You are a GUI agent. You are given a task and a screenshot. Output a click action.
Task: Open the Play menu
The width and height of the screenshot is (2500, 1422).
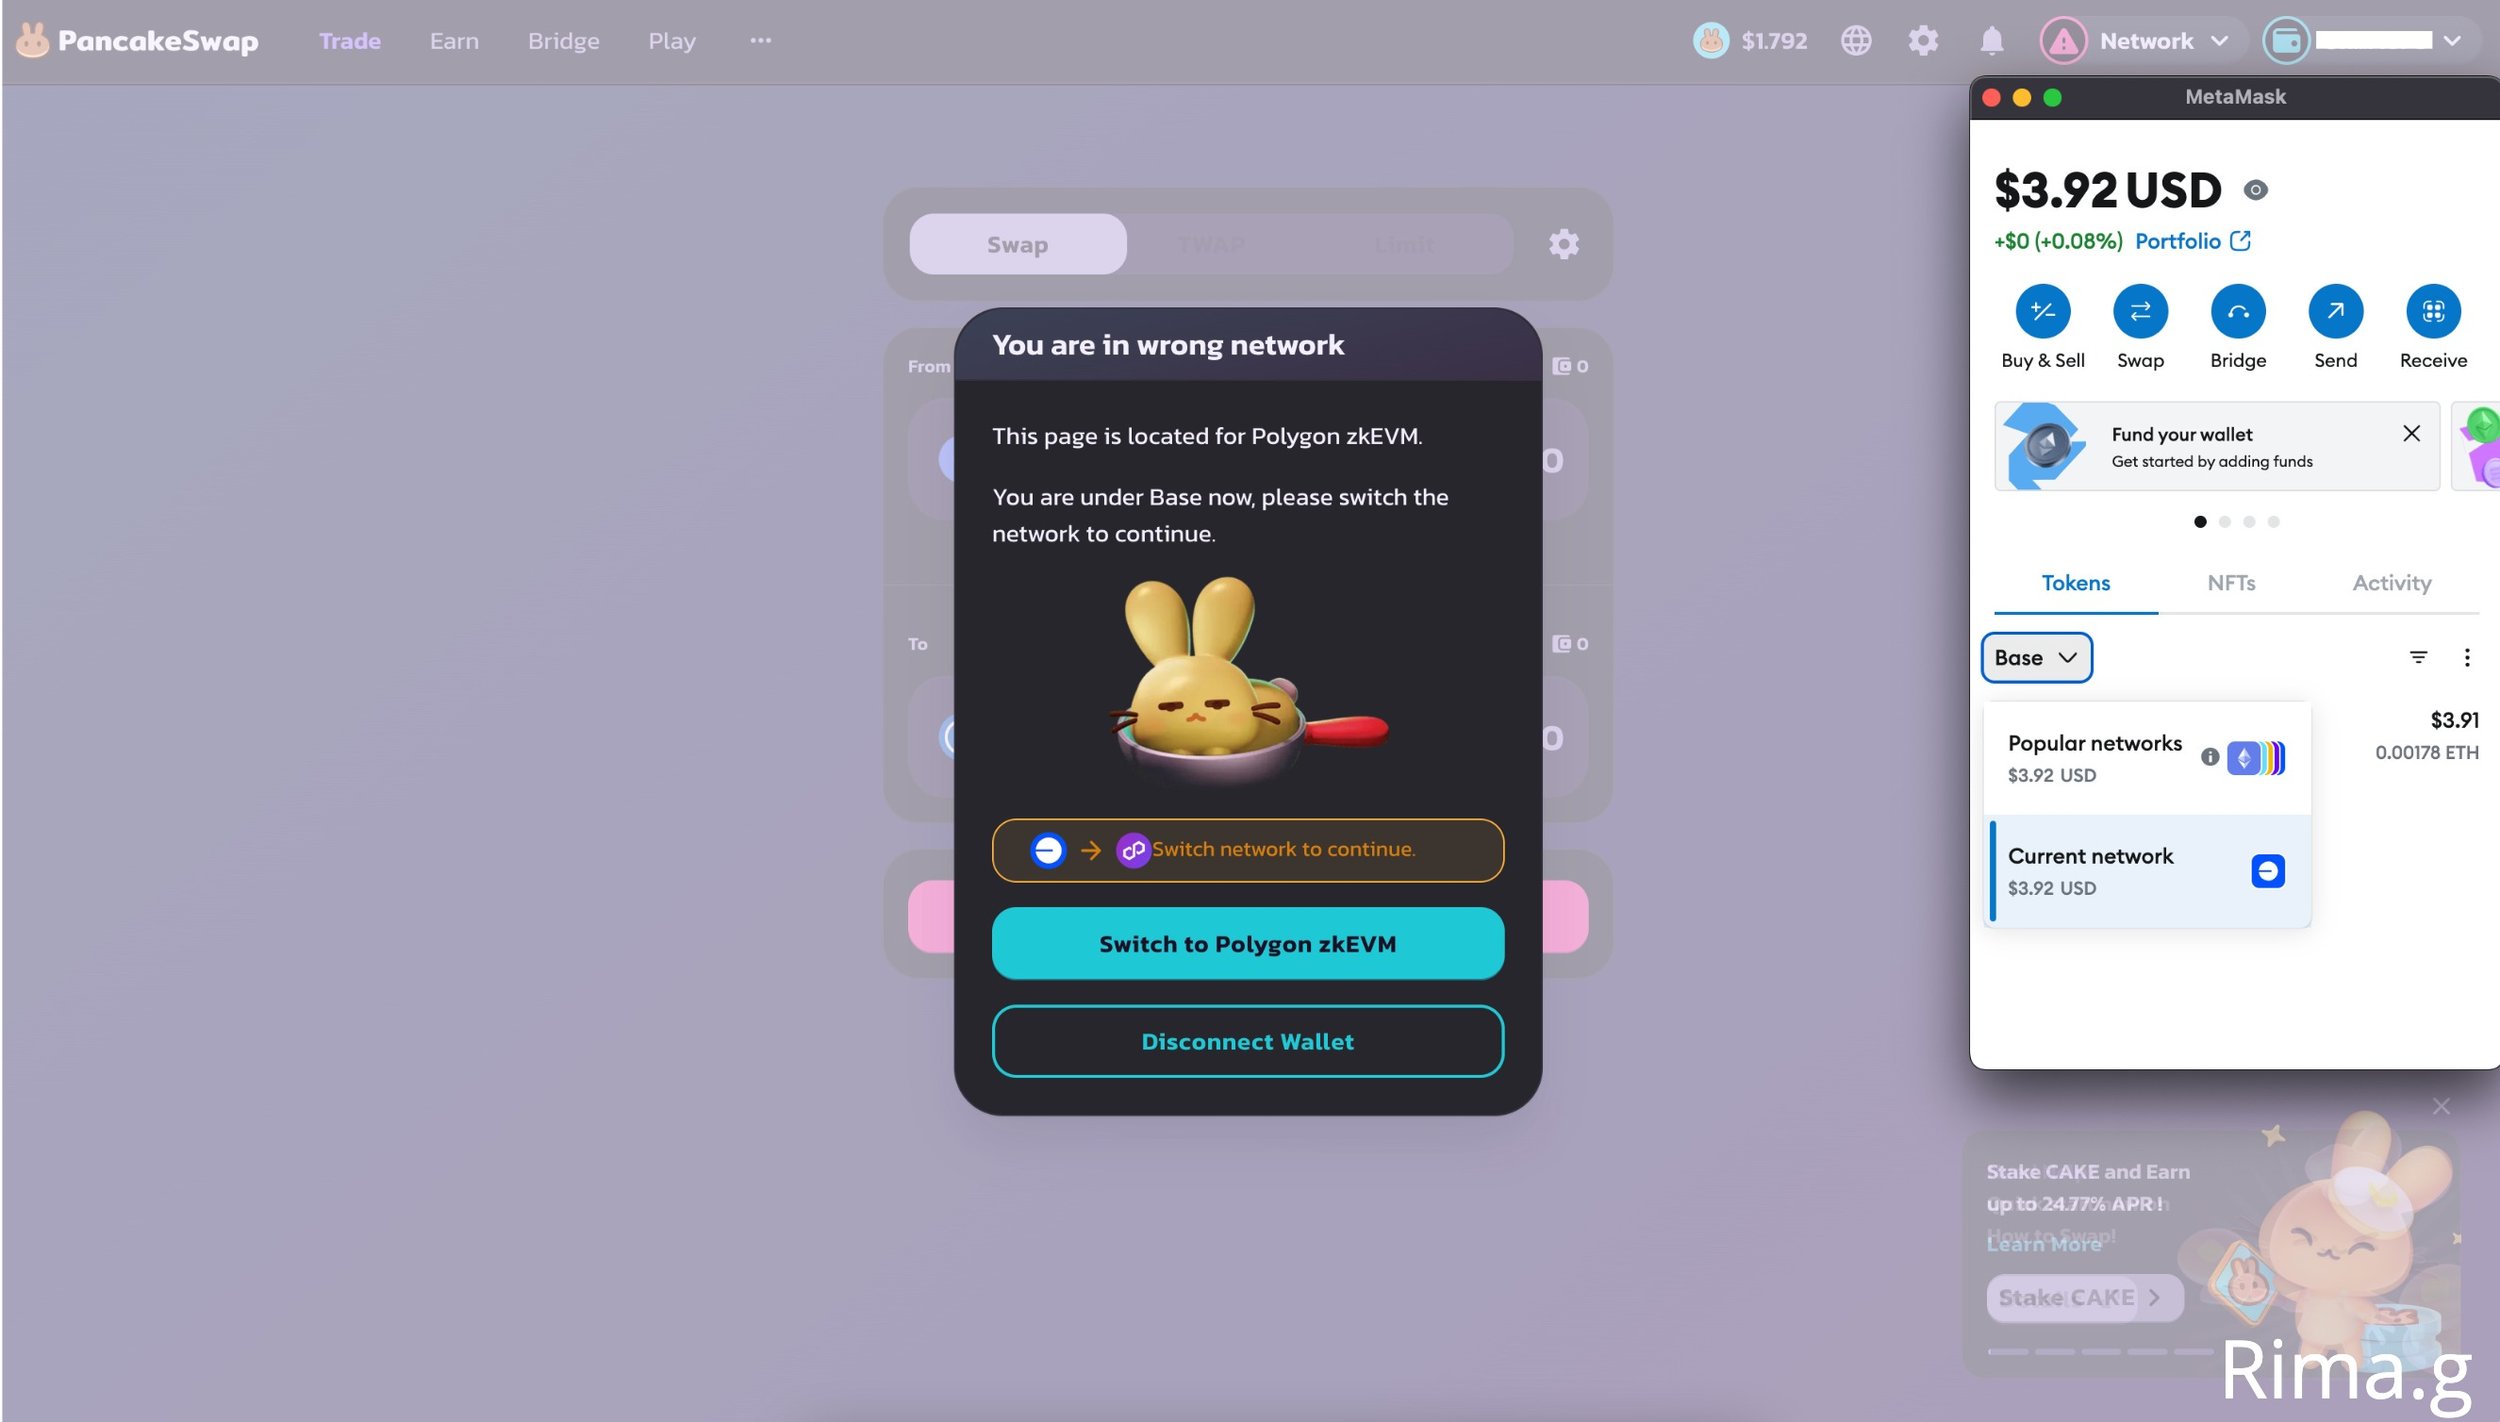[671, 40]
